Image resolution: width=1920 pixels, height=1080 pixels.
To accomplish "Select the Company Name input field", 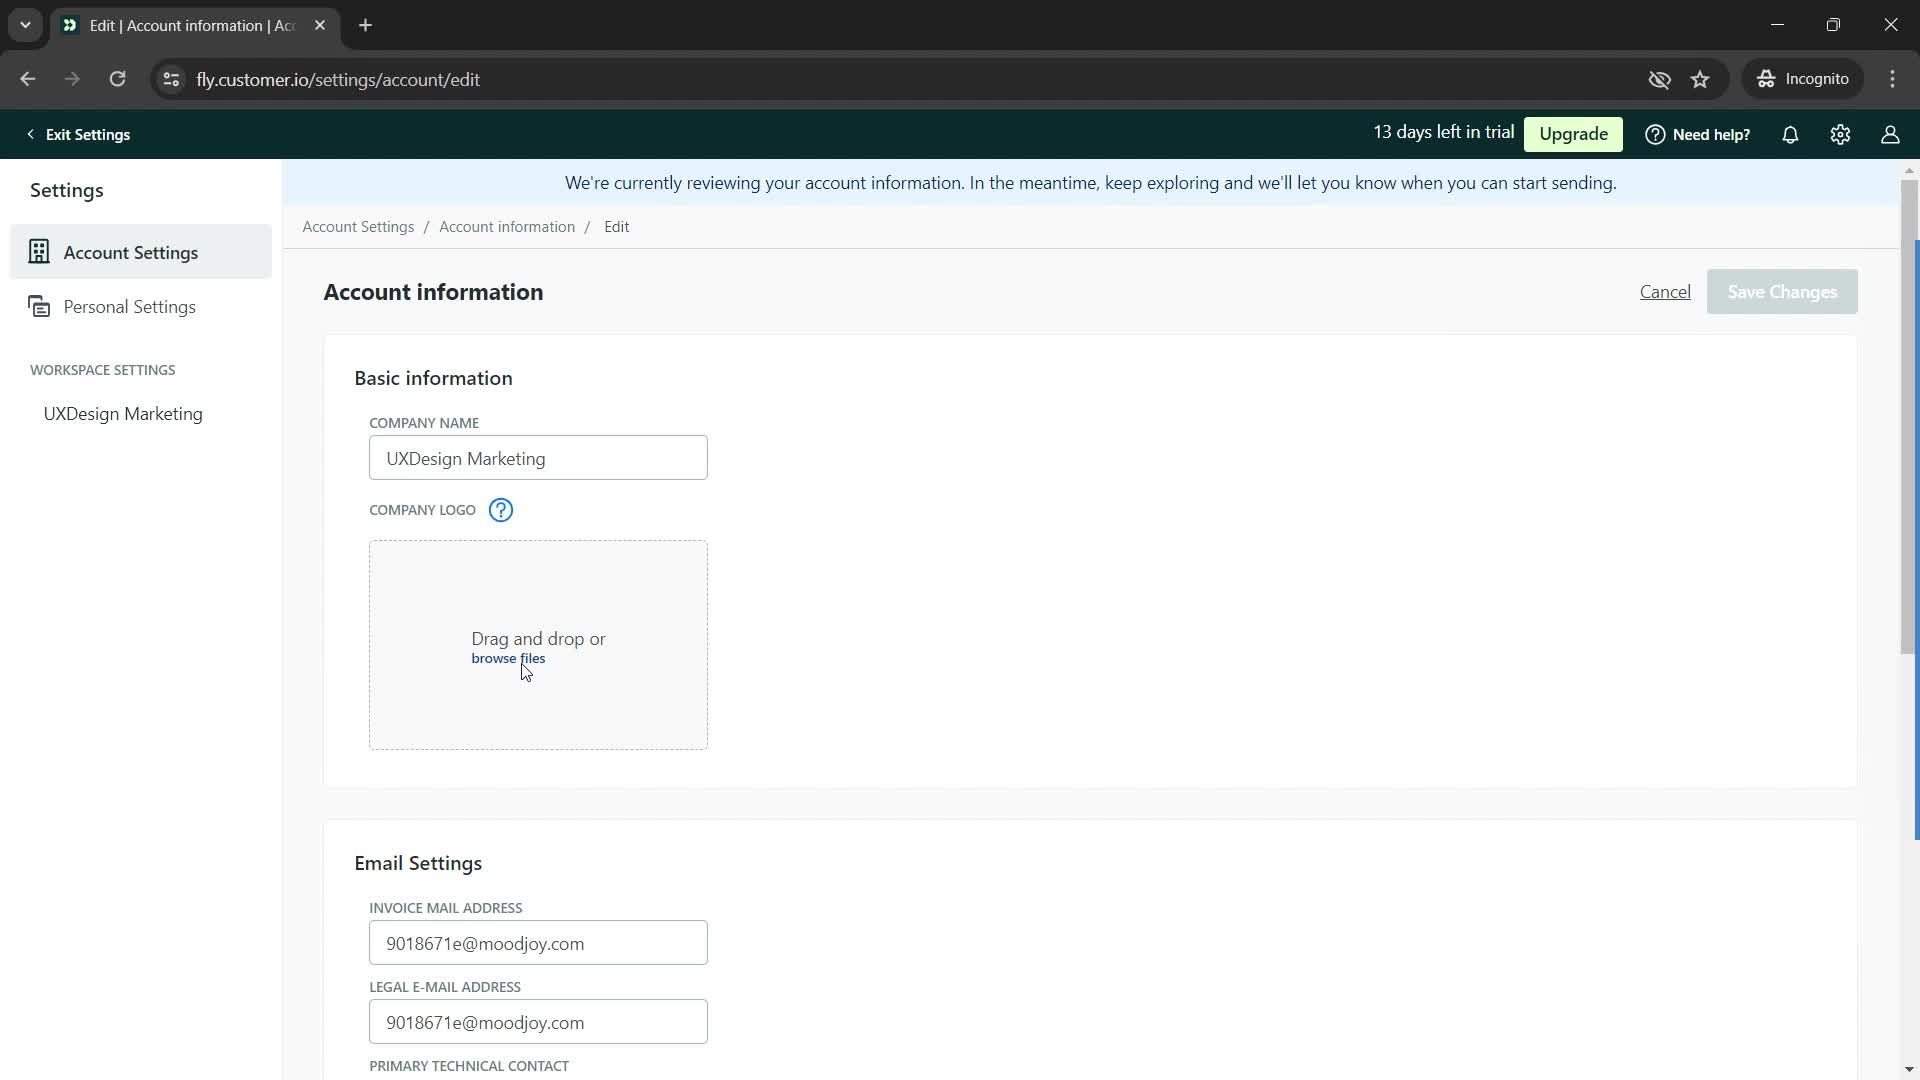I will pyautogui.click(x=539, y=460).
